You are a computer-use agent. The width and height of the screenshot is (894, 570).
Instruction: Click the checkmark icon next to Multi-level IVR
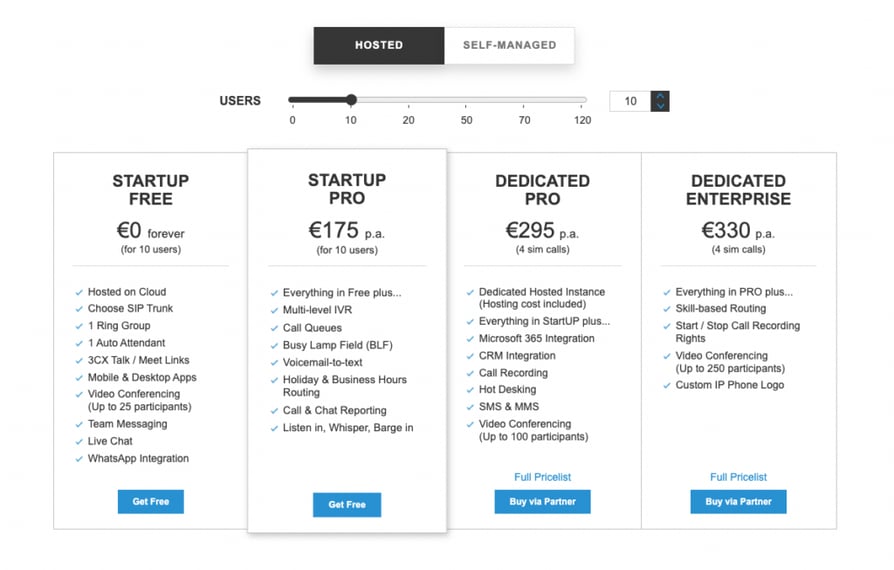tap(274, 311)
